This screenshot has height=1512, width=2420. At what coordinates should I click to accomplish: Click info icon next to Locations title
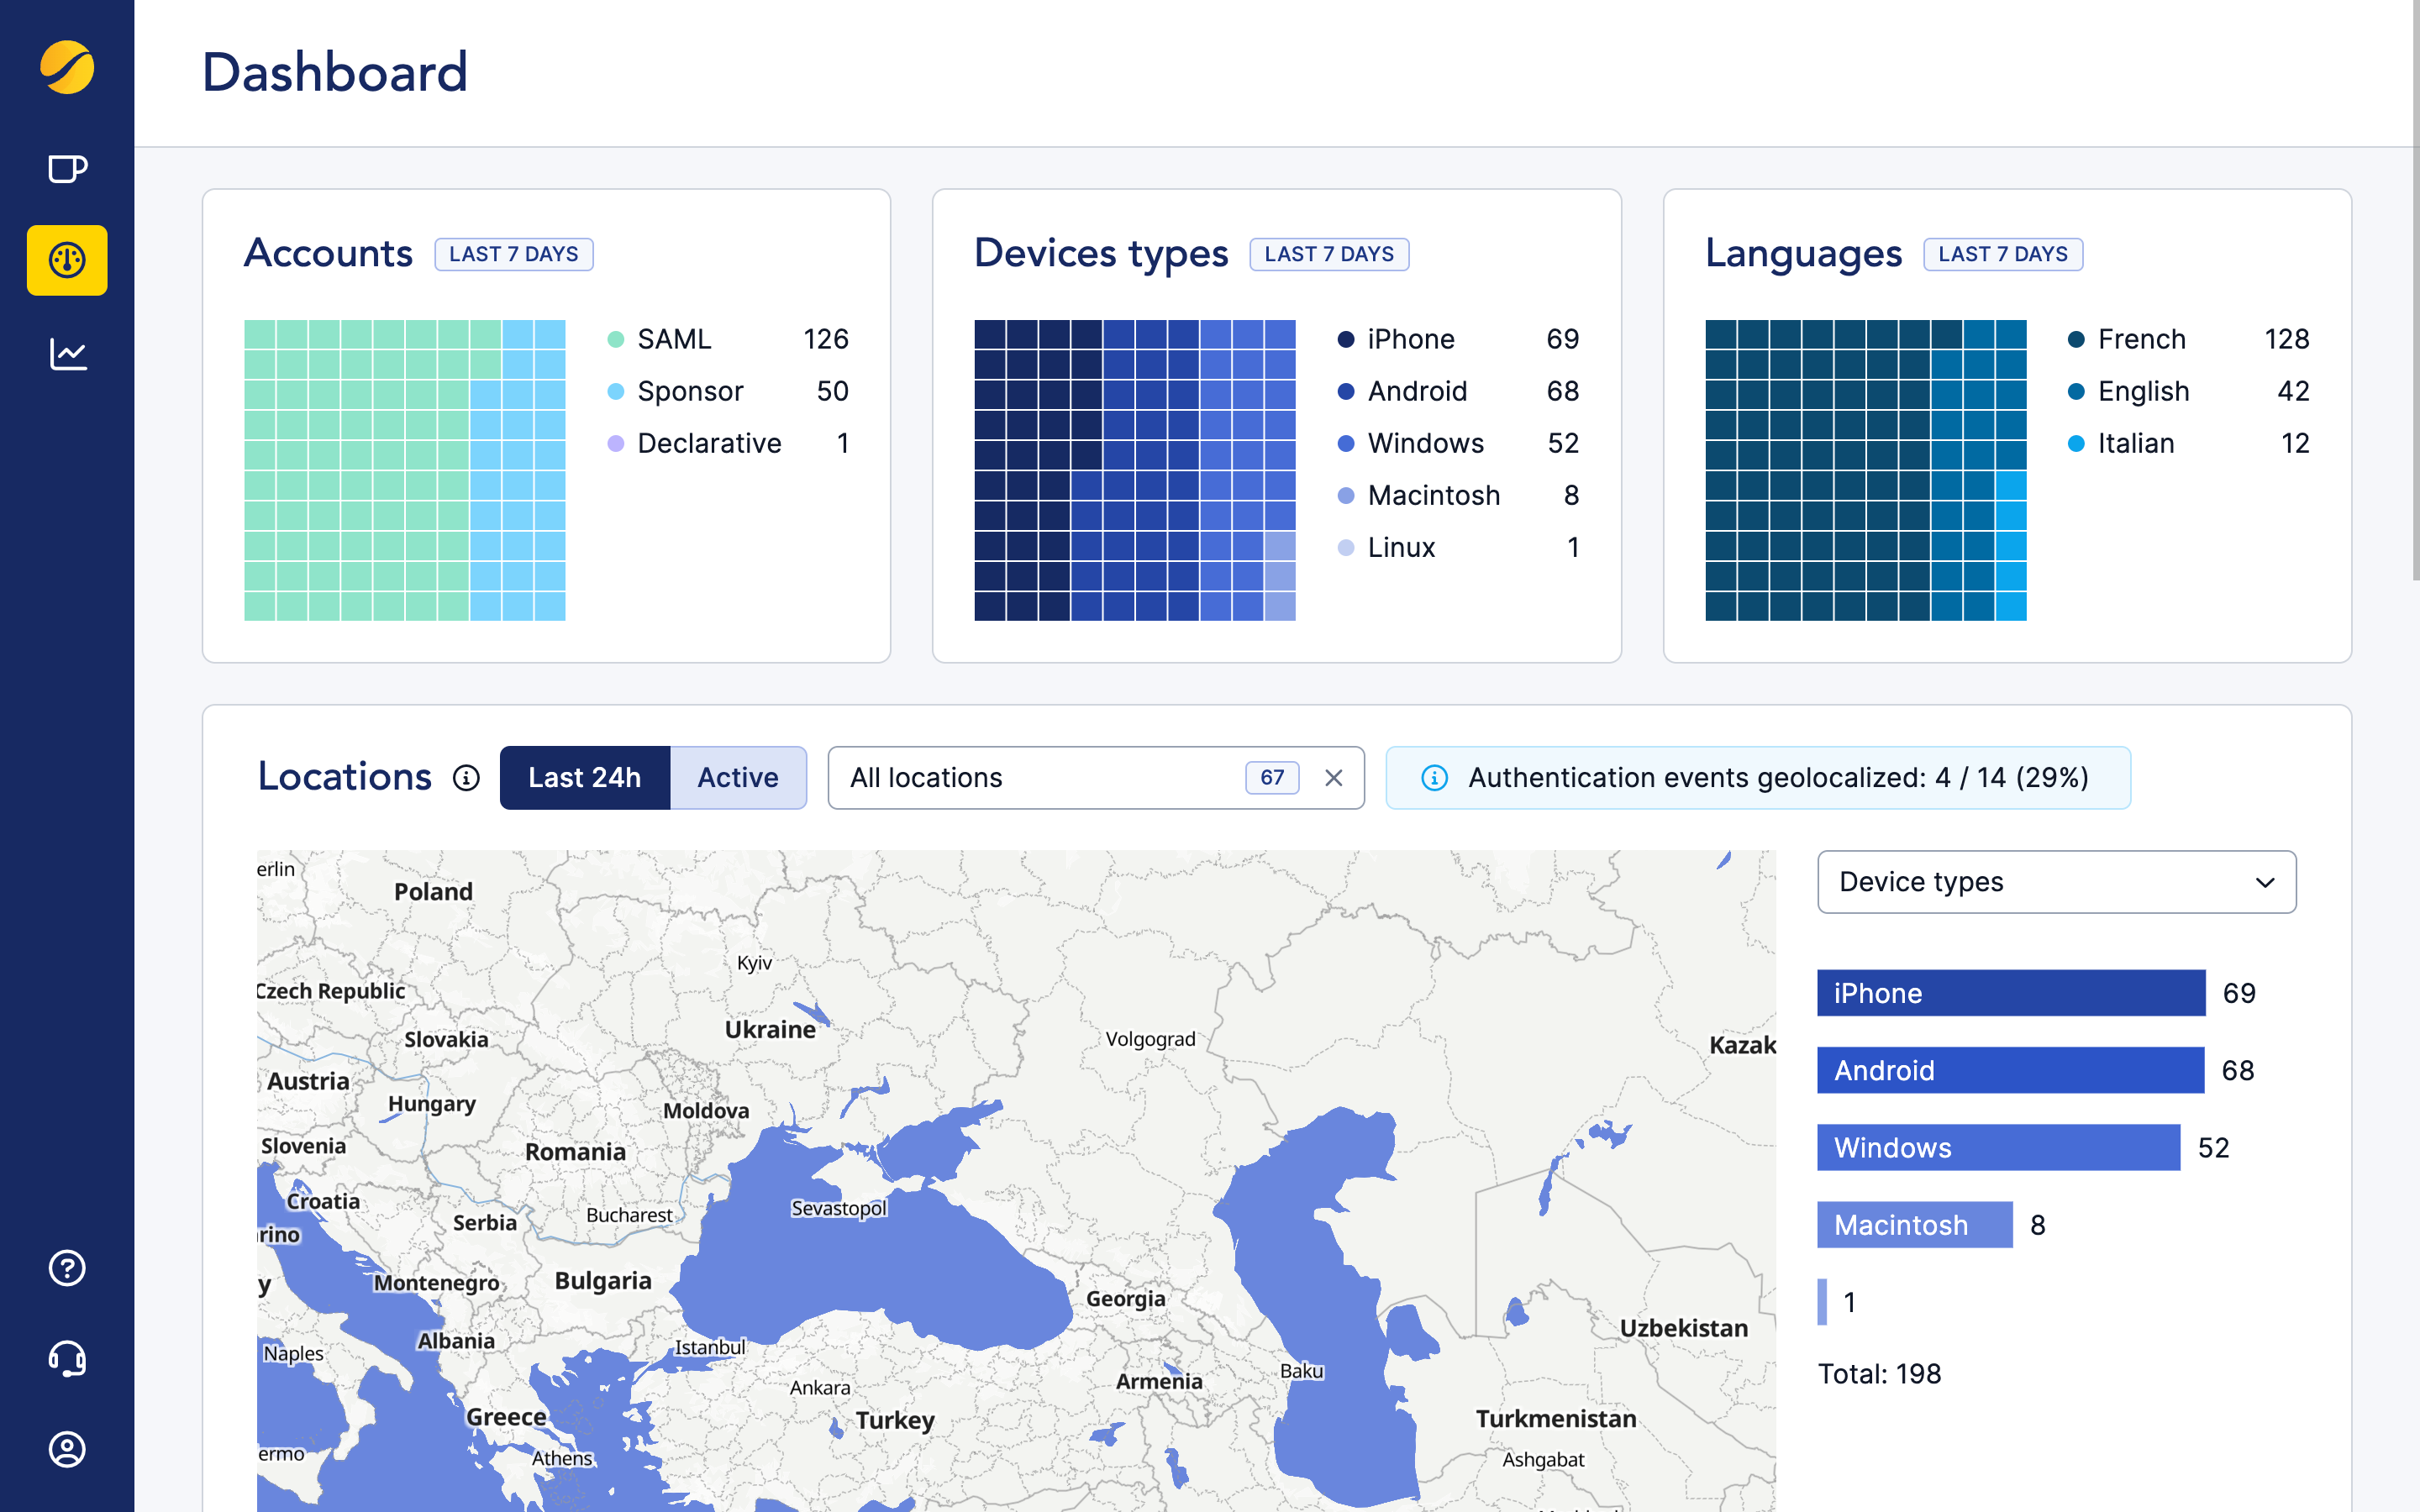tap(466, 778)
